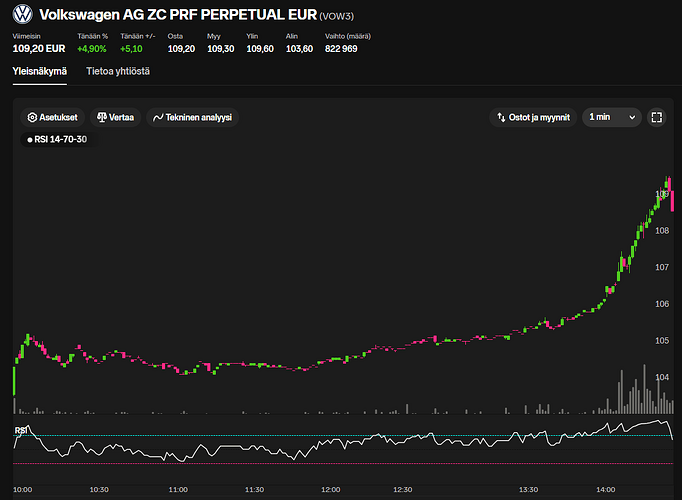
Task: Click the 10:30 time axis label
Action: (x=99, y=490)
